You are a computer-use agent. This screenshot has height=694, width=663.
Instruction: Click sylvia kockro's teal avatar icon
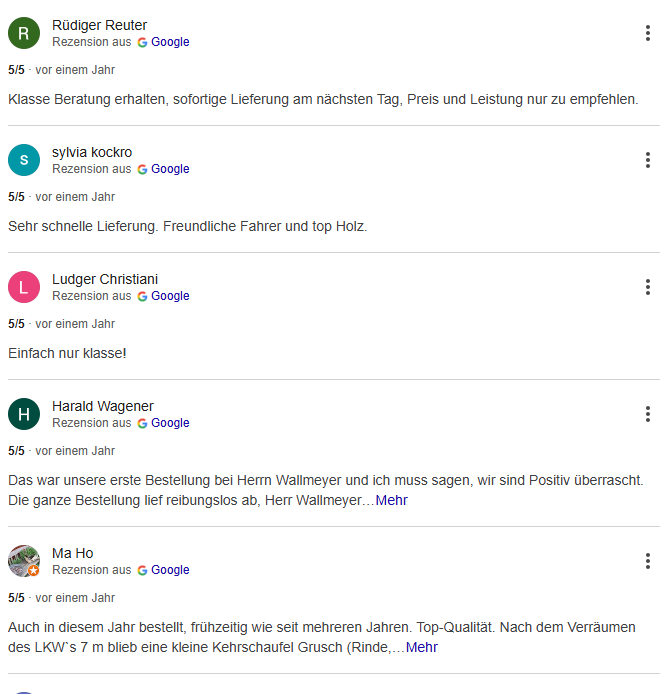[24, 160]
